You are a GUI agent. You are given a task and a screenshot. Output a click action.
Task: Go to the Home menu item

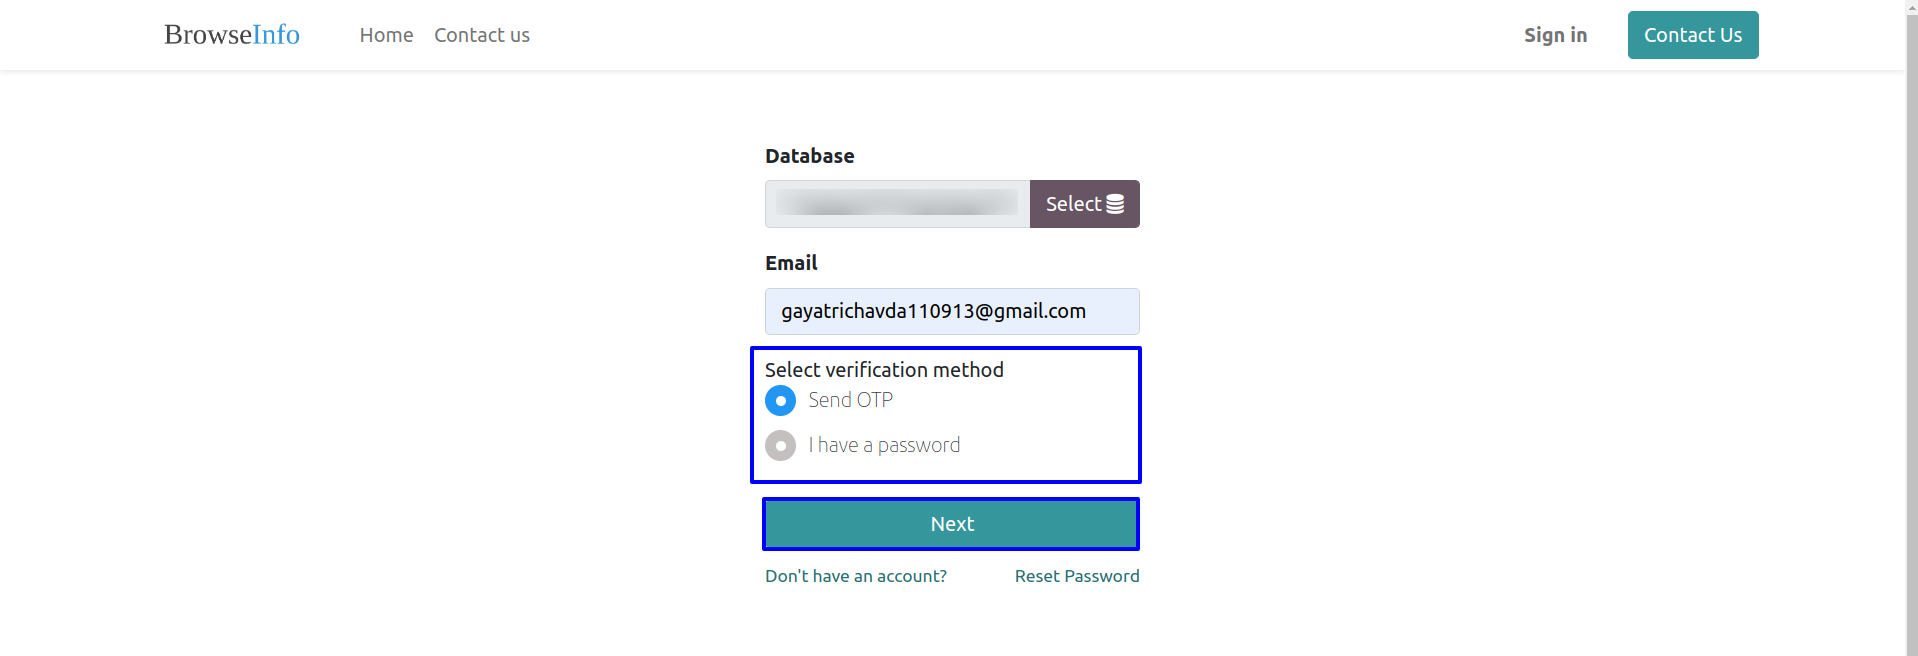[x=386, y=35]
